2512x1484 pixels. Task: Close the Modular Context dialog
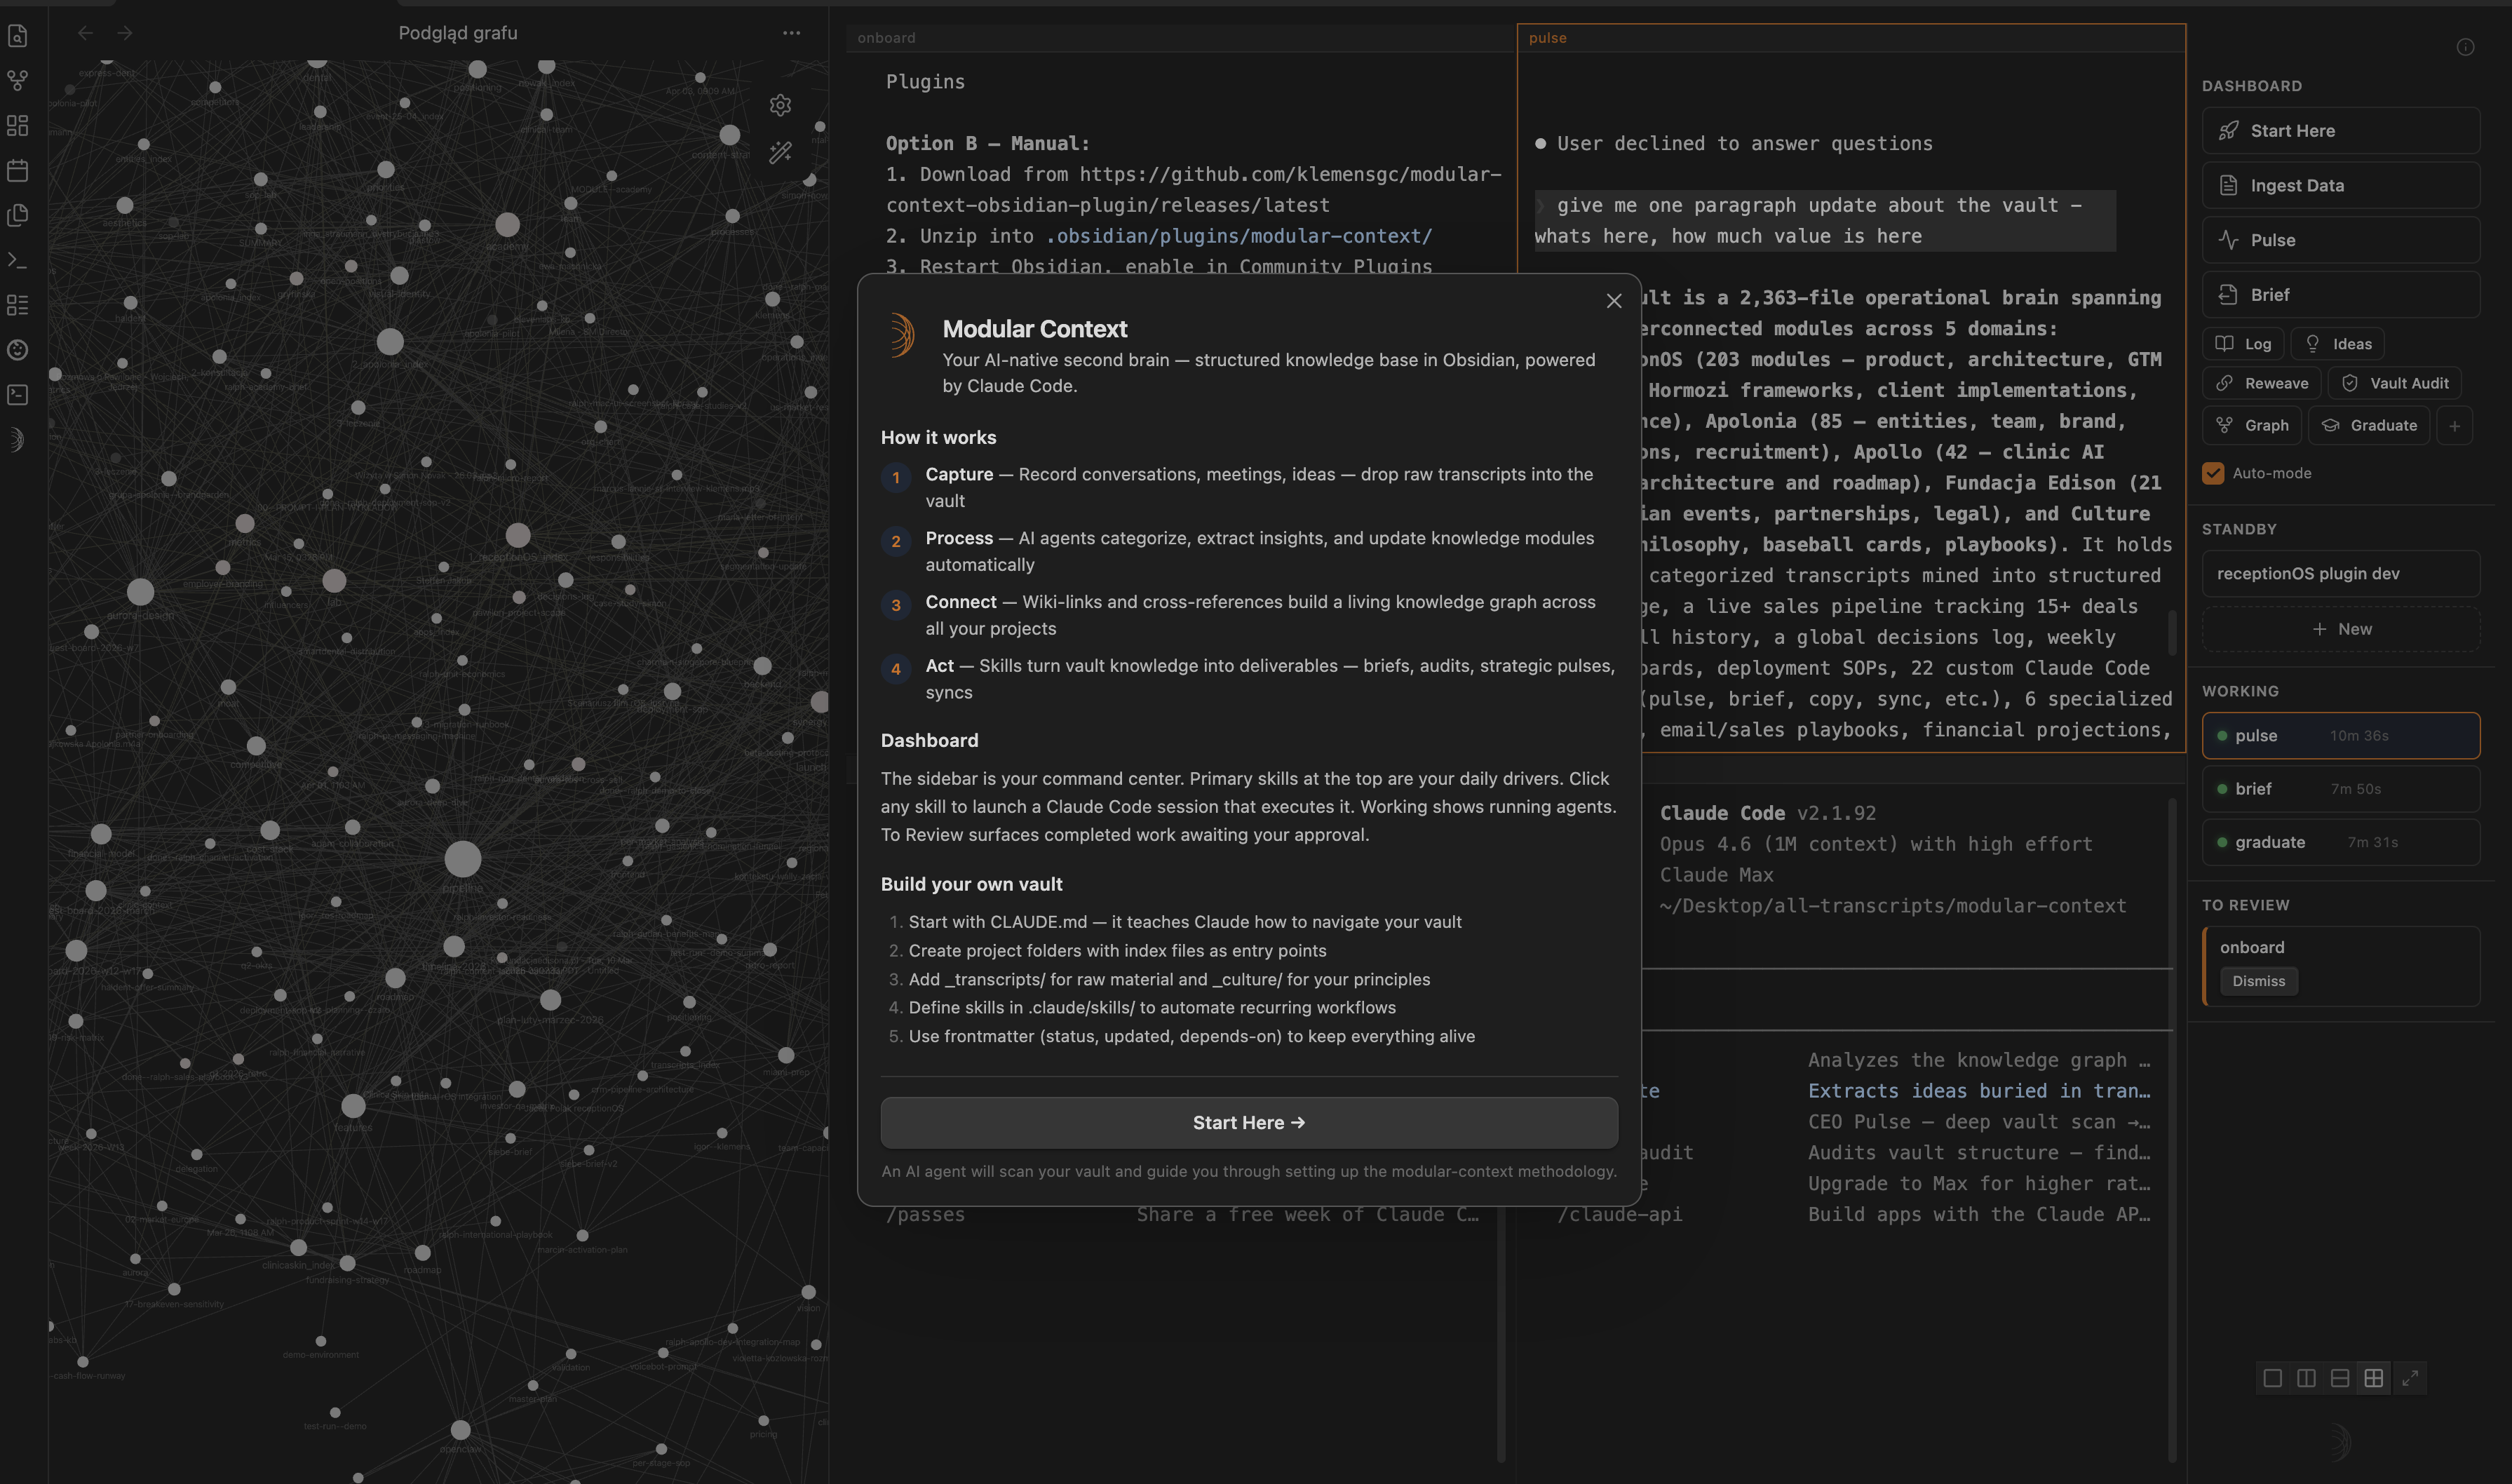1613,301
